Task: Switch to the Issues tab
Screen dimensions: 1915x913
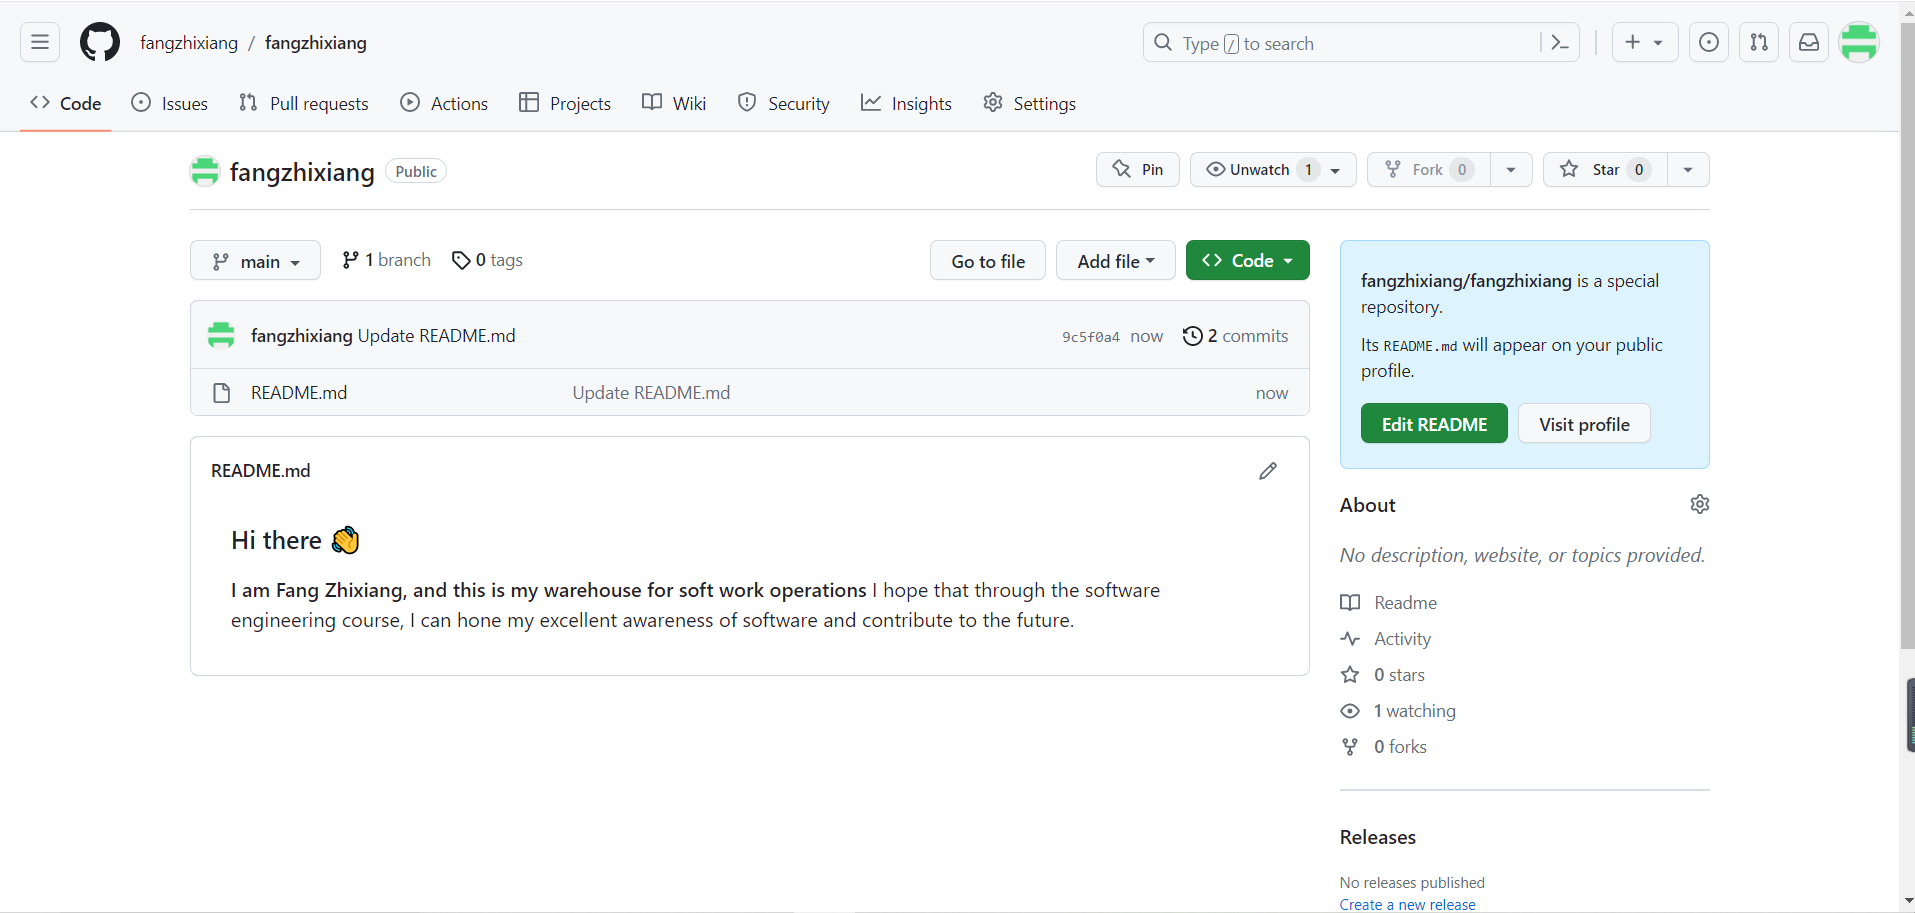Action: (x=170, y=103)
